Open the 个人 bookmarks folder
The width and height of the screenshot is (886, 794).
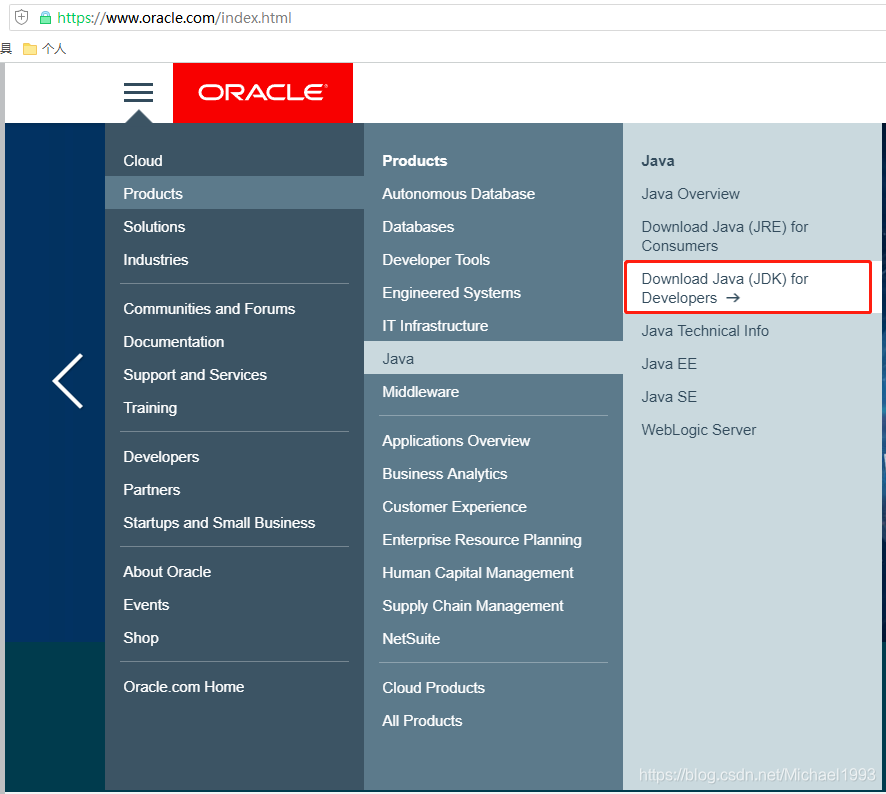(x=45, y=49)
